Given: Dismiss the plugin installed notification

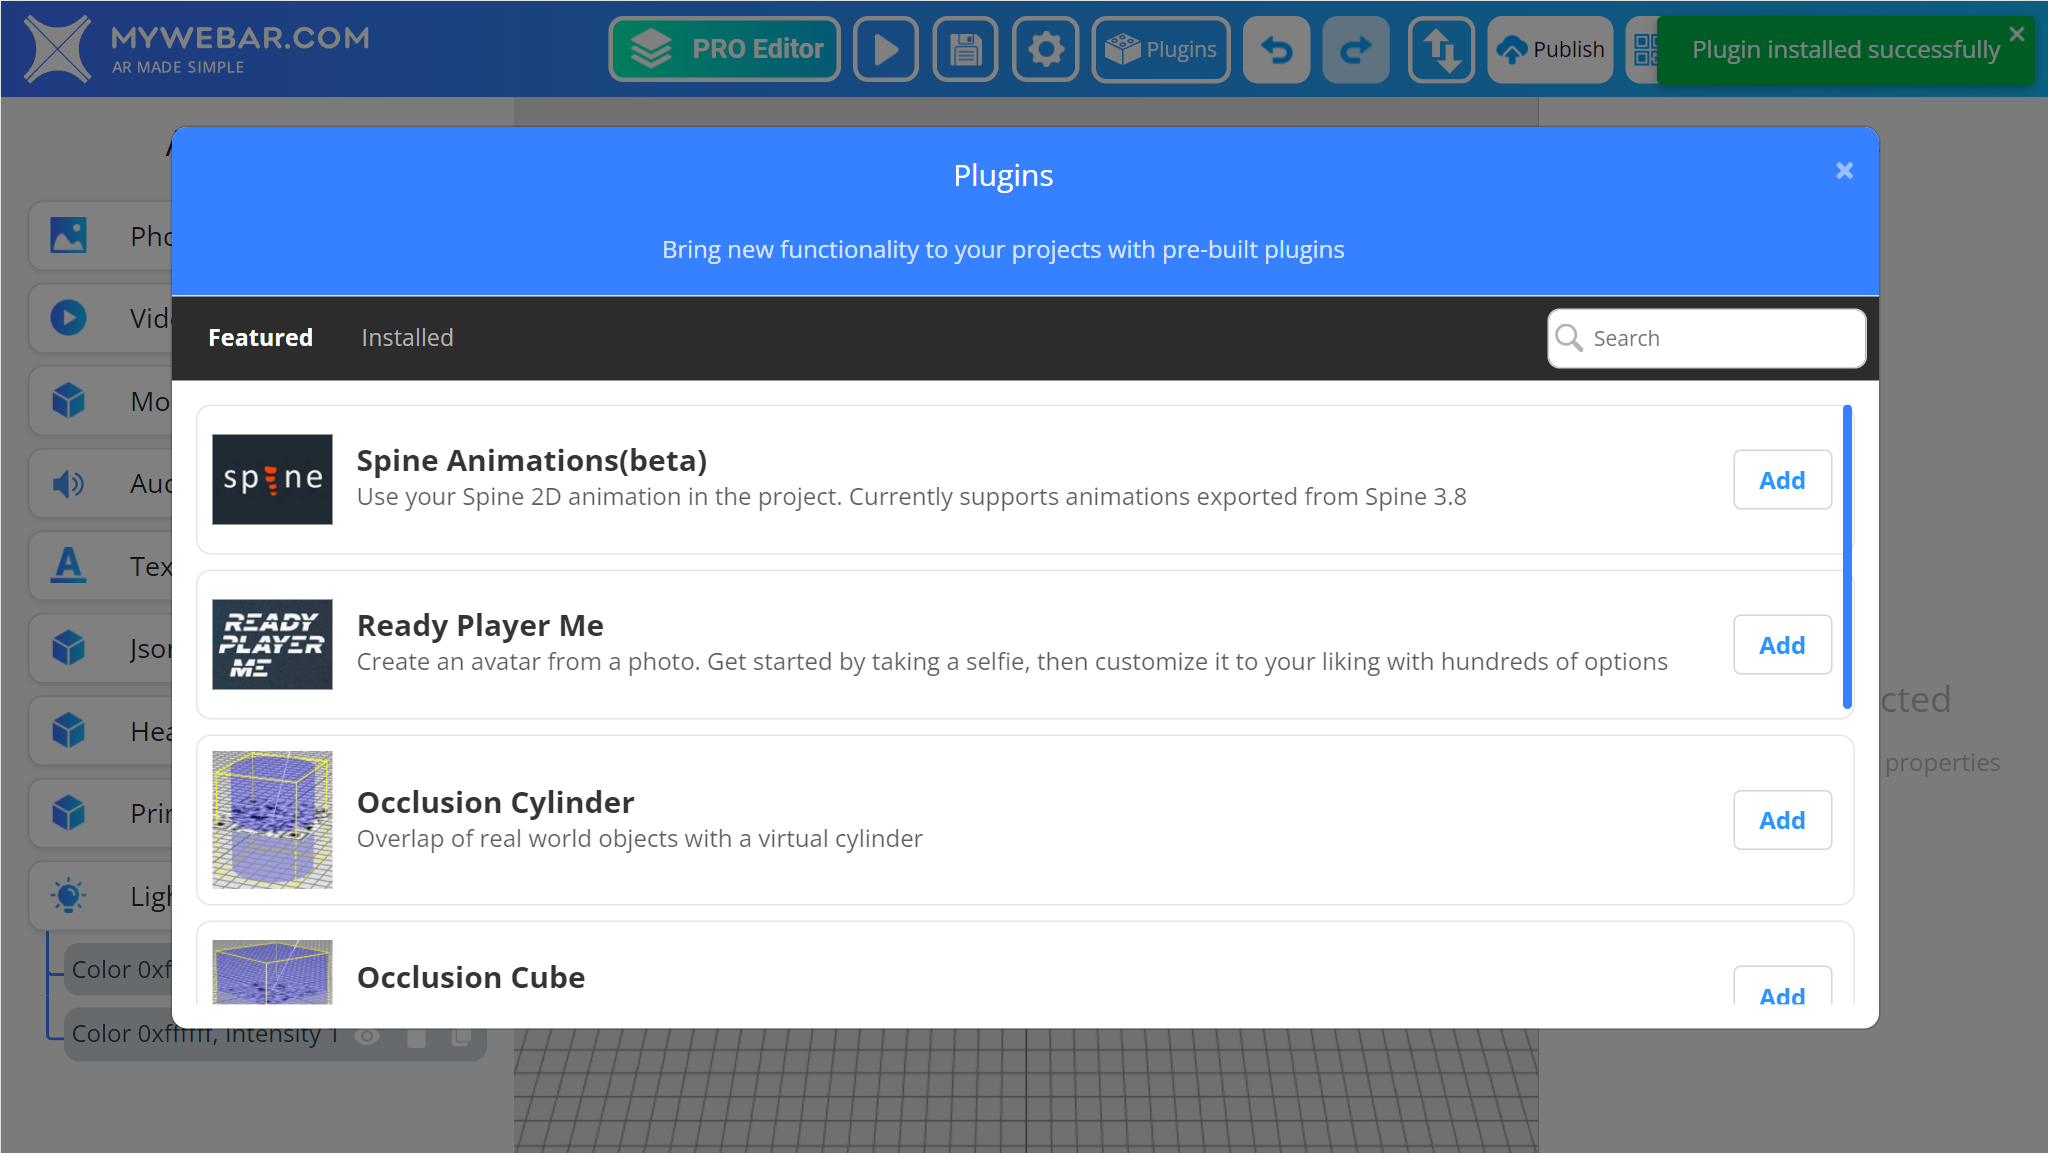Looking at the screenshot, I should 2017,34.
